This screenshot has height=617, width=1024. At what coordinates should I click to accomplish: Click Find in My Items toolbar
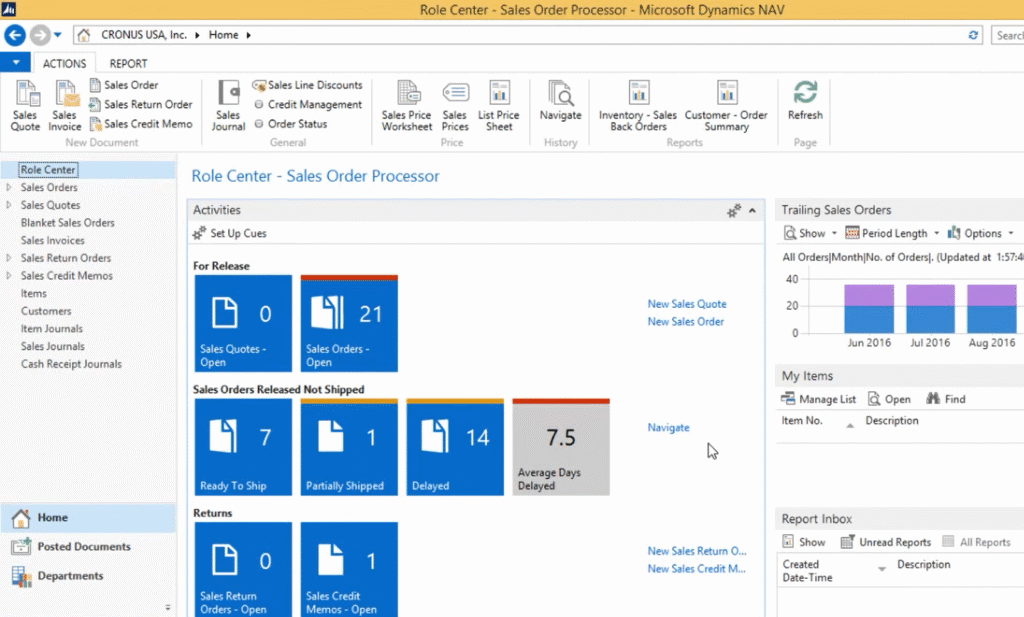pos(946,399)
